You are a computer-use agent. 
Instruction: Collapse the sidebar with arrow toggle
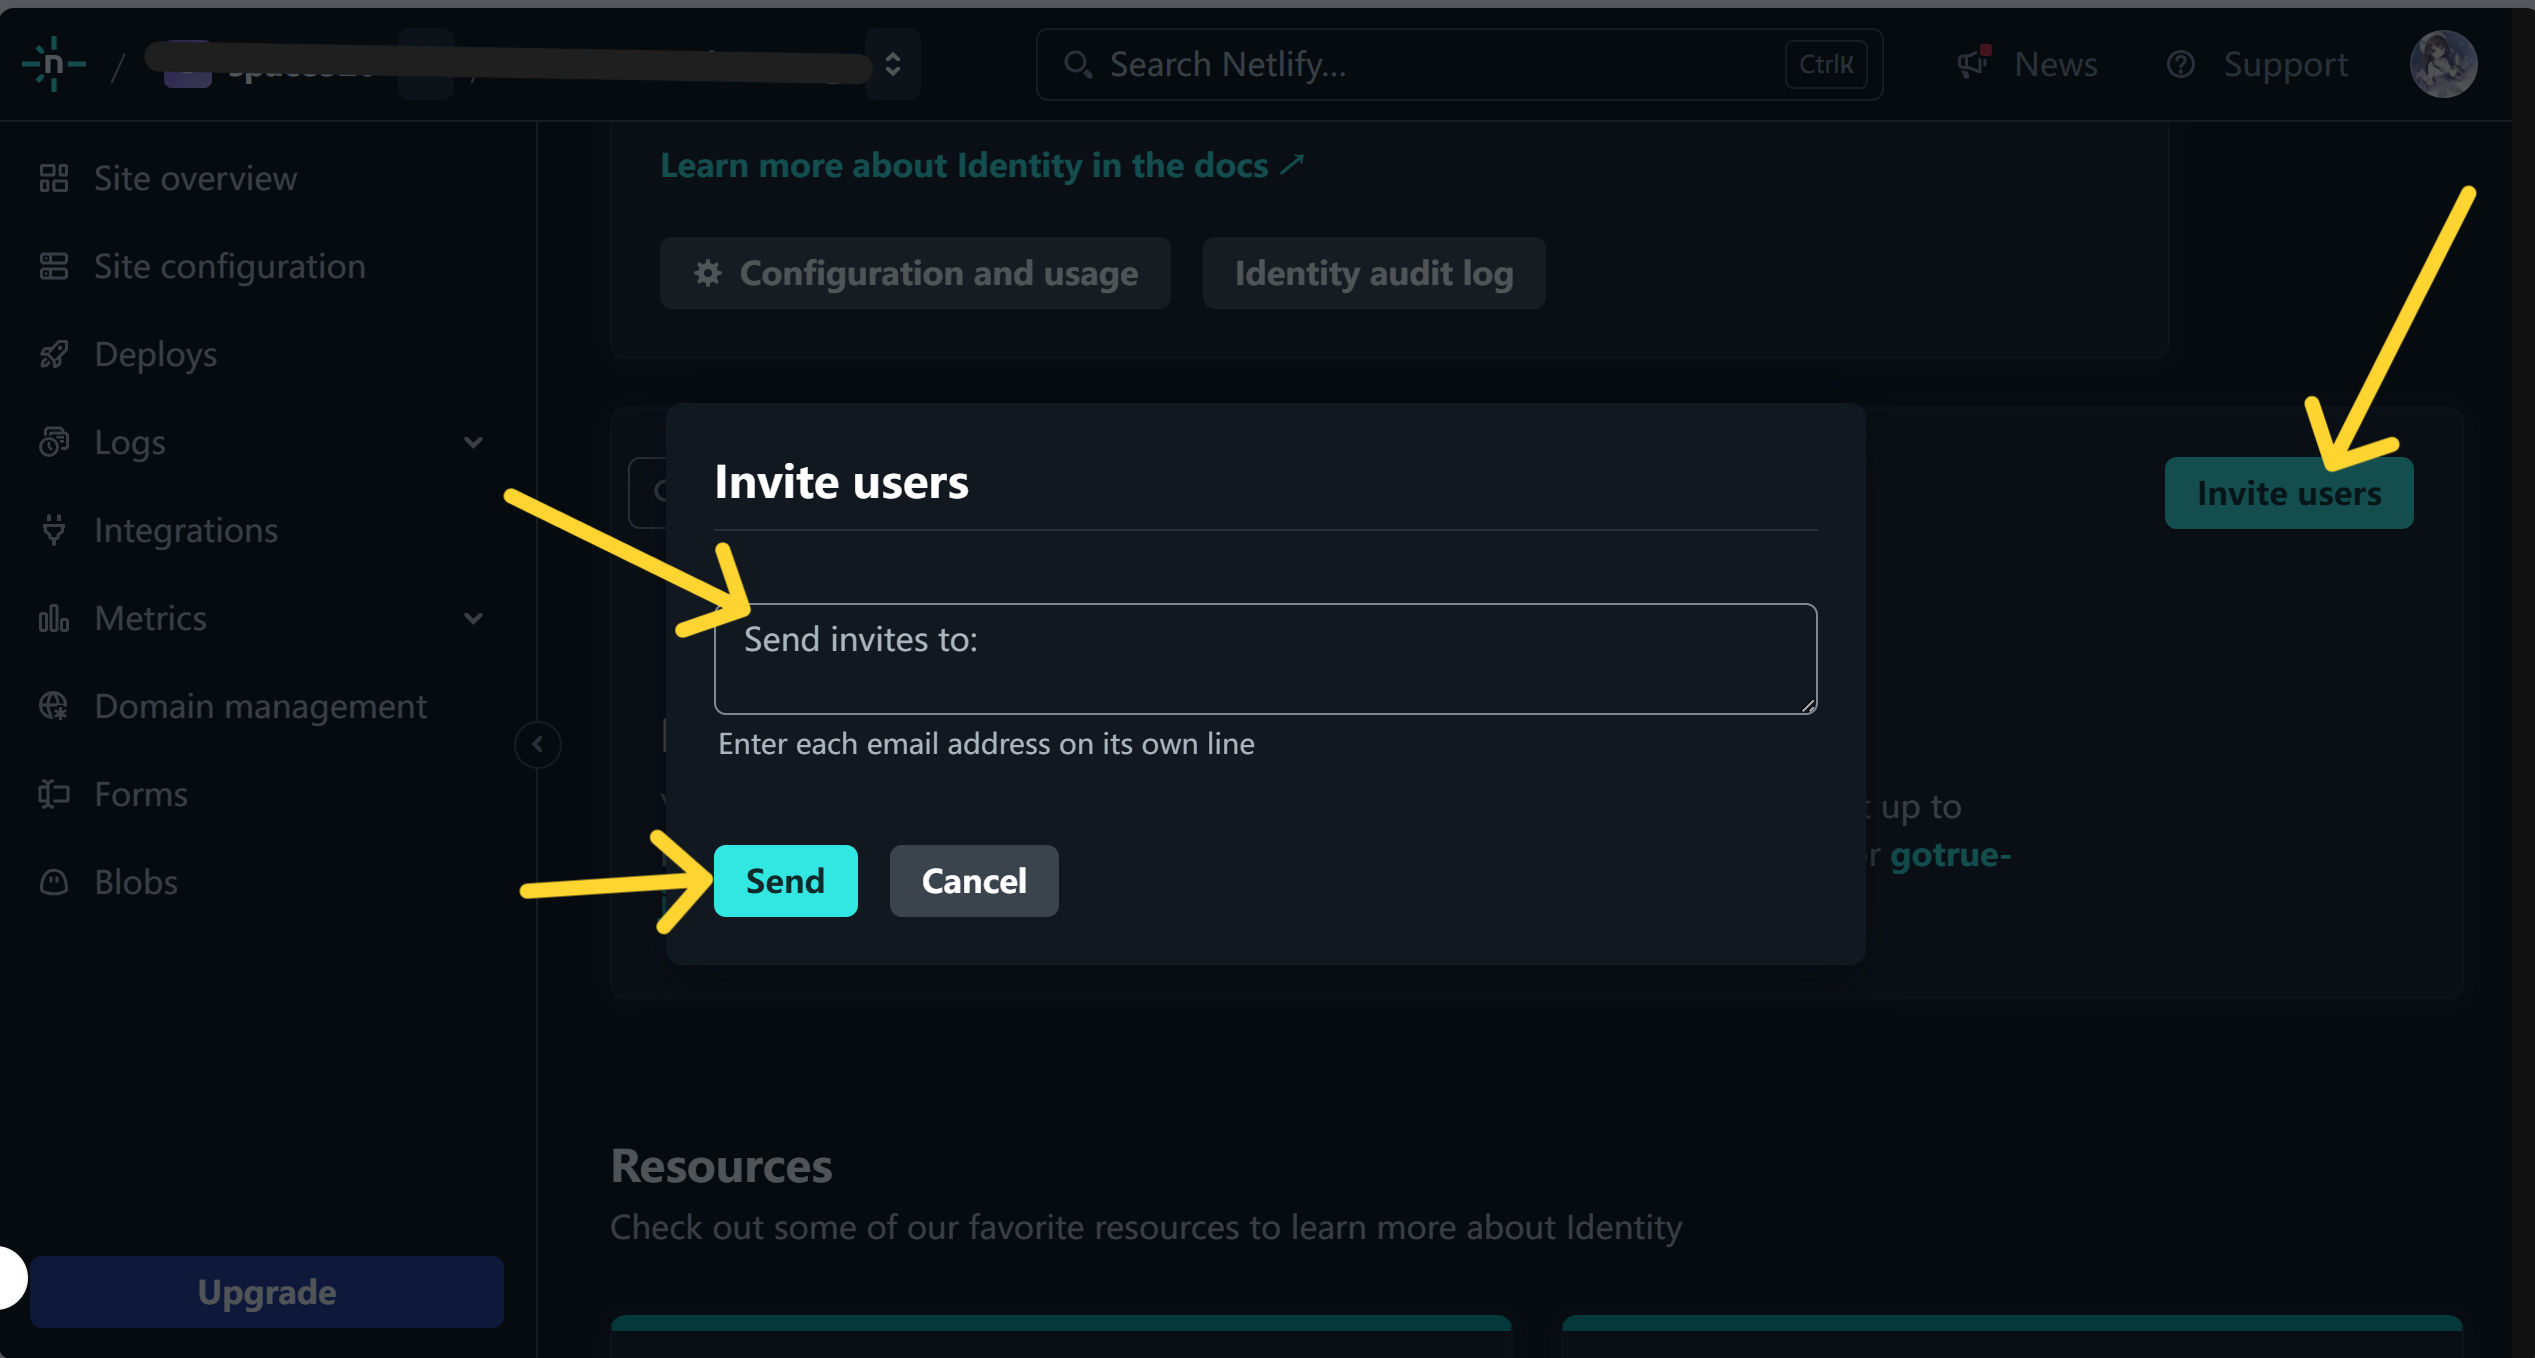[538, 744]
